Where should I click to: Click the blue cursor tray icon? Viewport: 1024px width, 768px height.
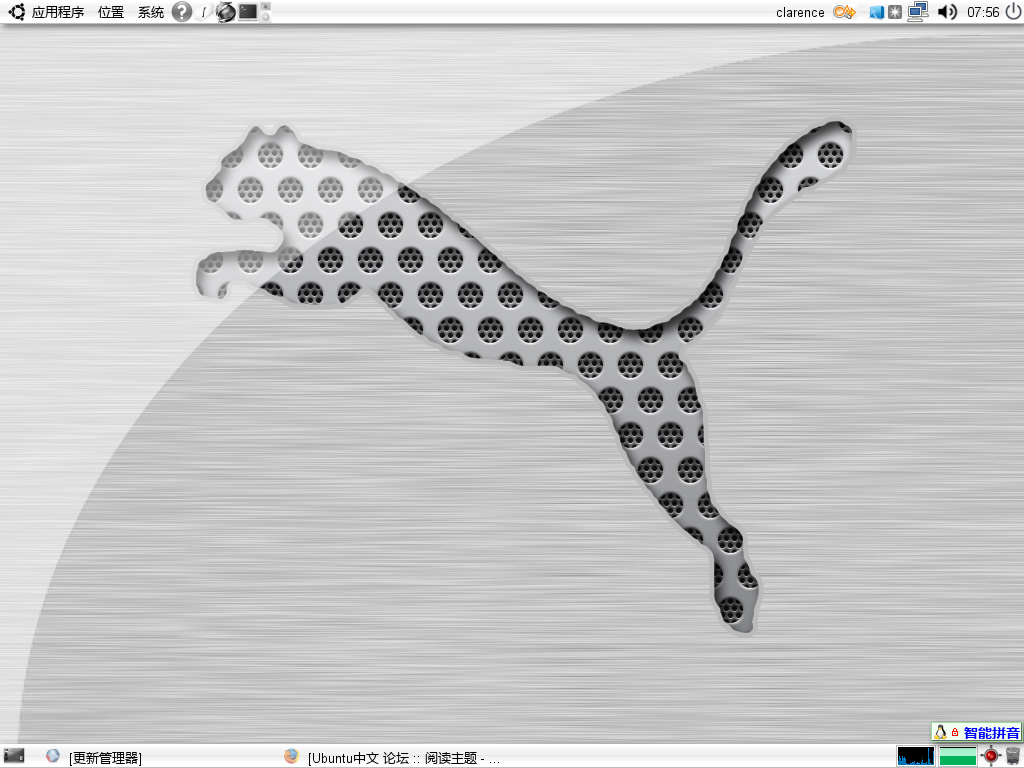876,12
